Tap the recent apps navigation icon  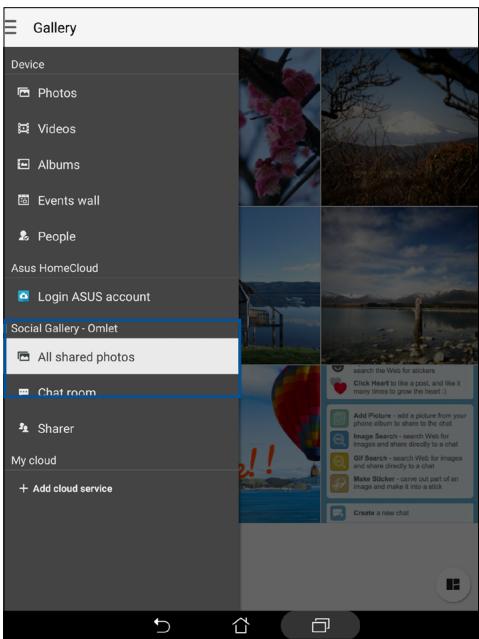[x=320, y=625]
